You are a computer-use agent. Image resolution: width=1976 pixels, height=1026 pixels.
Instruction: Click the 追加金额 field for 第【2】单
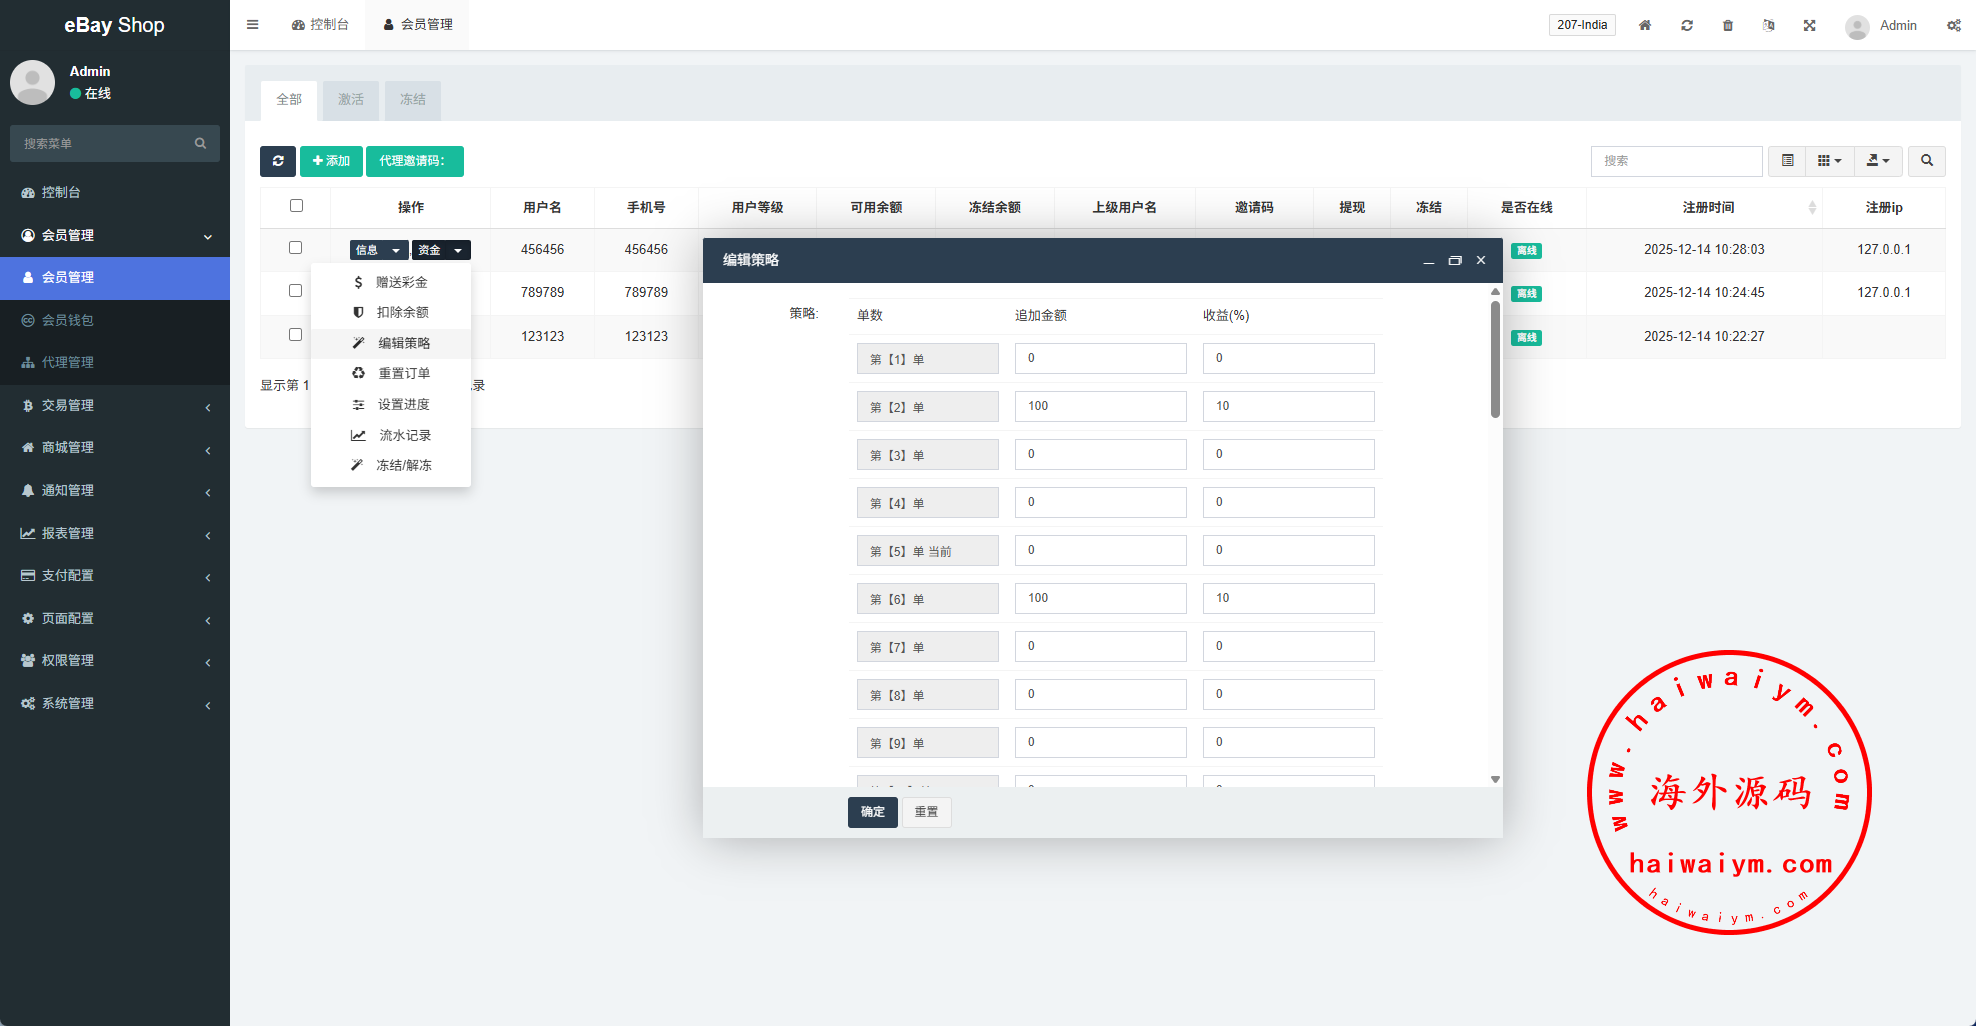(1100, 406)
